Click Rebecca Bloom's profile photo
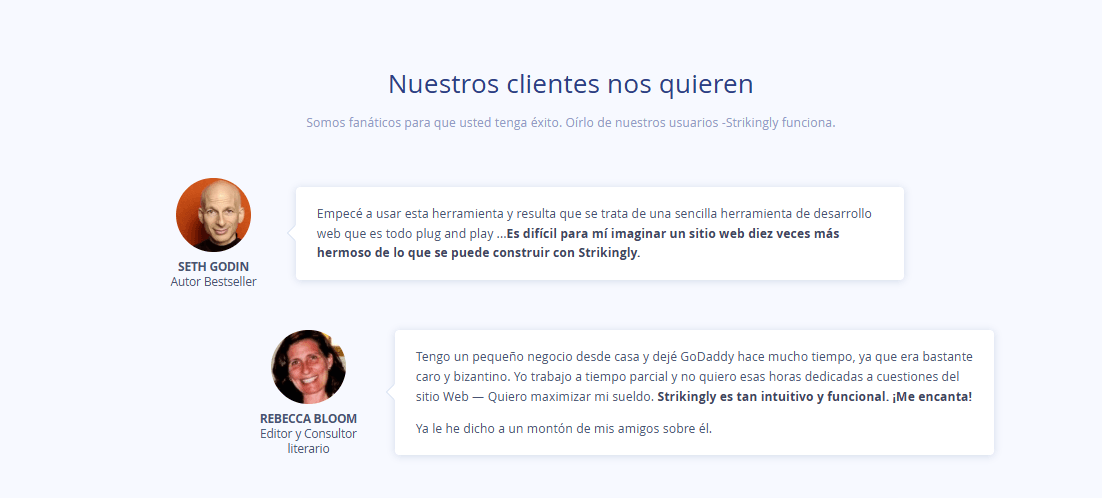 pyautogui.click(x=309, y=367)
